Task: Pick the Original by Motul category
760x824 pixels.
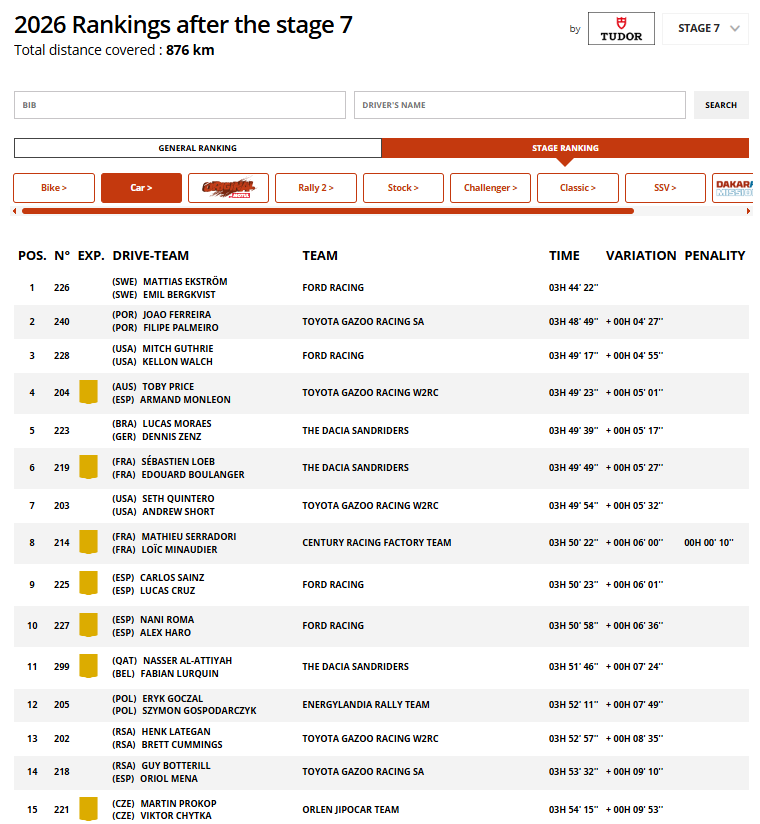Action: coord(229,188)
